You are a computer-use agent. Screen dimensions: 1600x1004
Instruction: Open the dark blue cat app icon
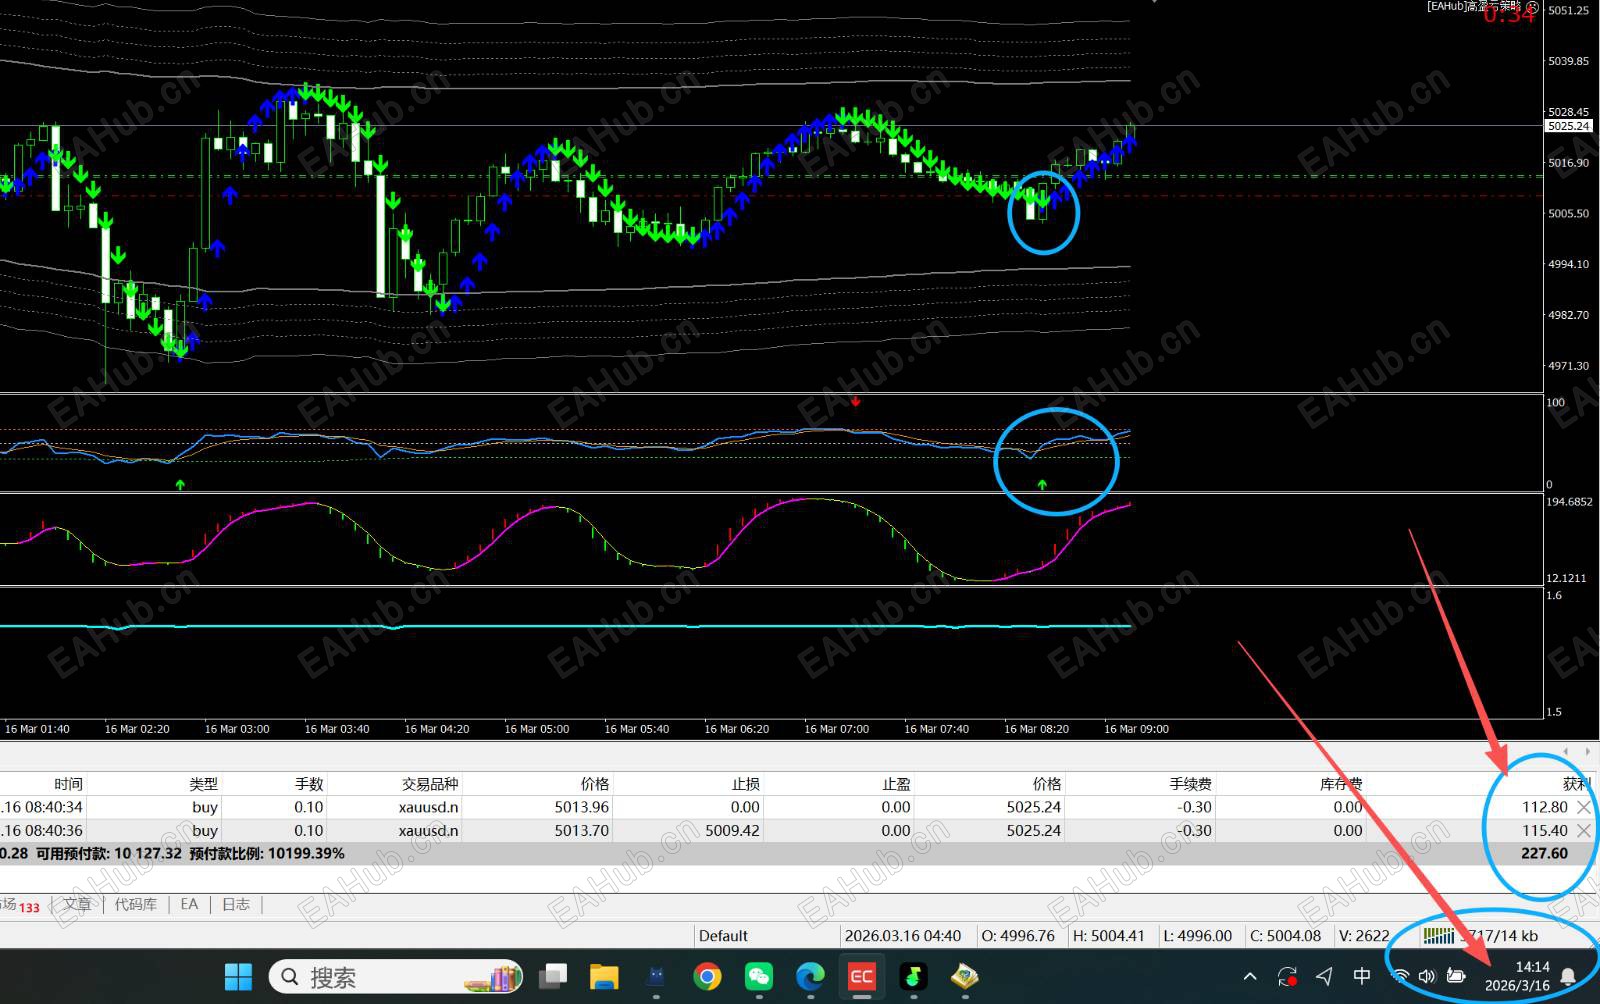point(656,976)
